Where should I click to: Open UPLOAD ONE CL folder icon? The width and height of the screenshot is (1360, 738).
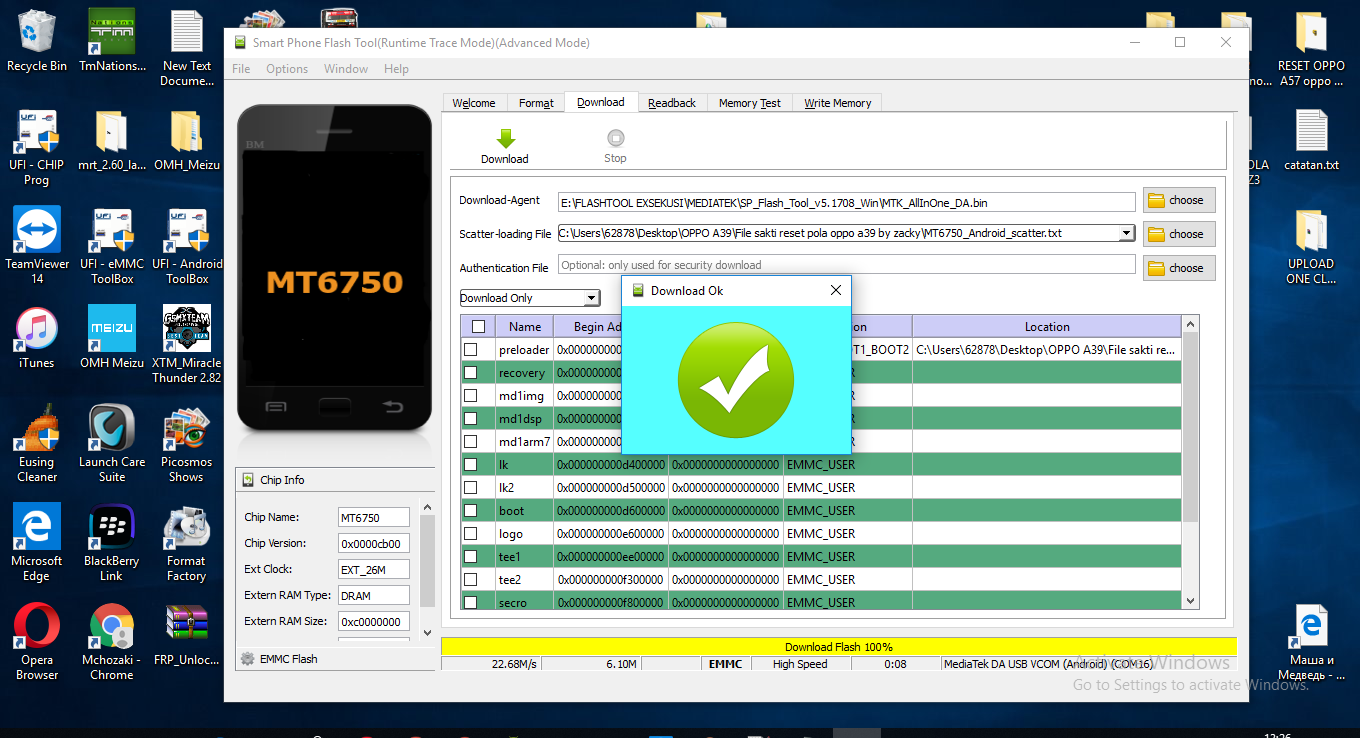[x=1311, y=231]
